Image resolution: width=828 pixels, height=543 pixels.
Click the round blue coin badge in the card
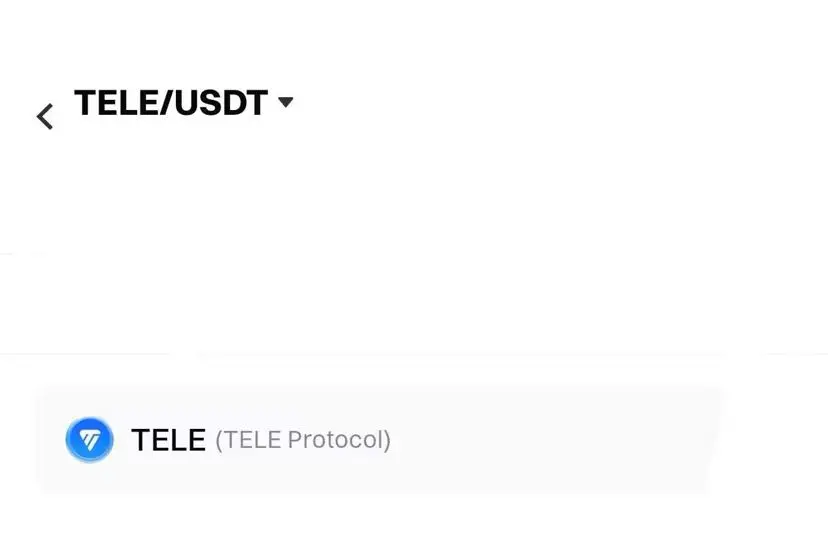(89, 439)
